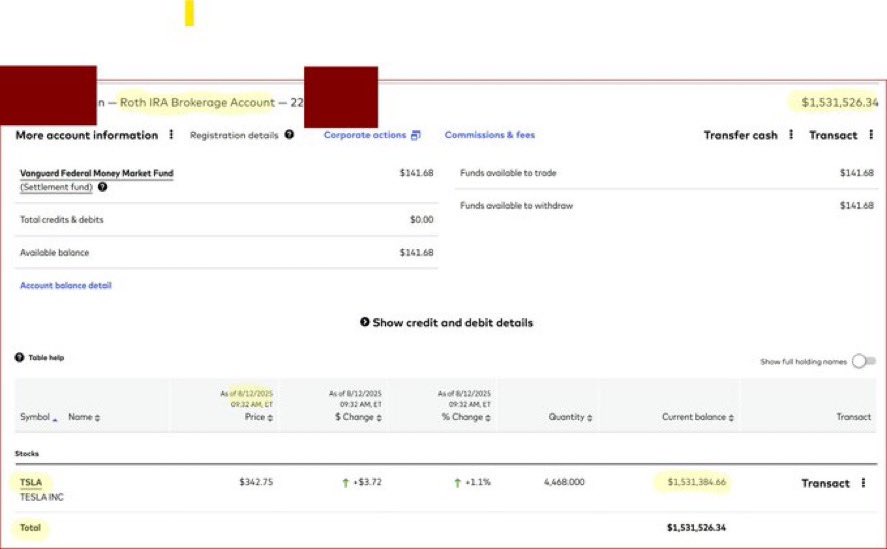Click the Registration details help question-mark icon
Viewport: 887px width, 549px height.
point(289,135)
